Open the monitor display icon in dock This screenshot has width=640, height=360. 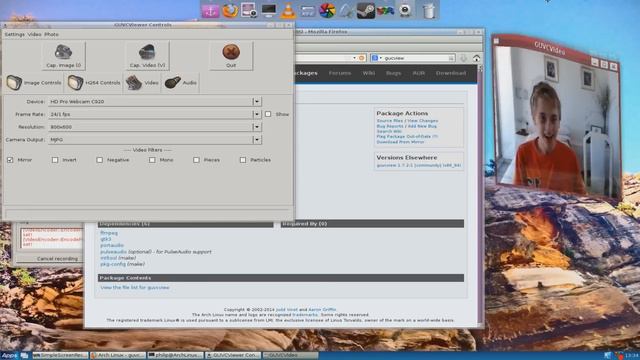point(269,10)
